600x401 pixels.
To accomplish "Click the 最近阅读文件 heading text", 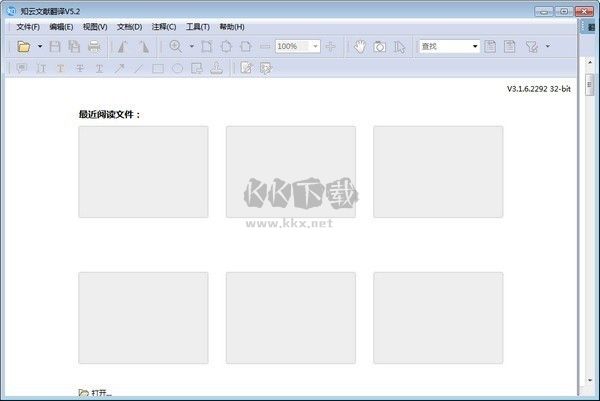I will (109, 114).
